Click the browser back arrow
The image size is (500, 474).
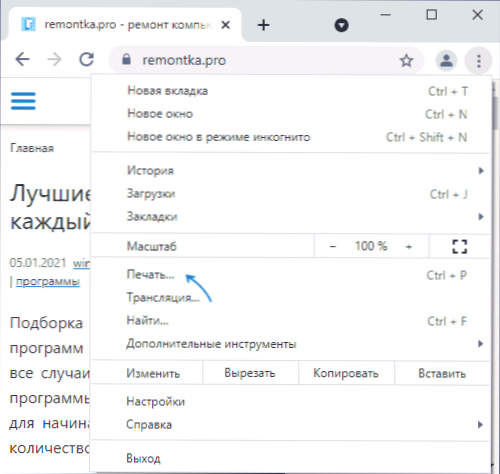pyautogui.click(x=23, y=60)
